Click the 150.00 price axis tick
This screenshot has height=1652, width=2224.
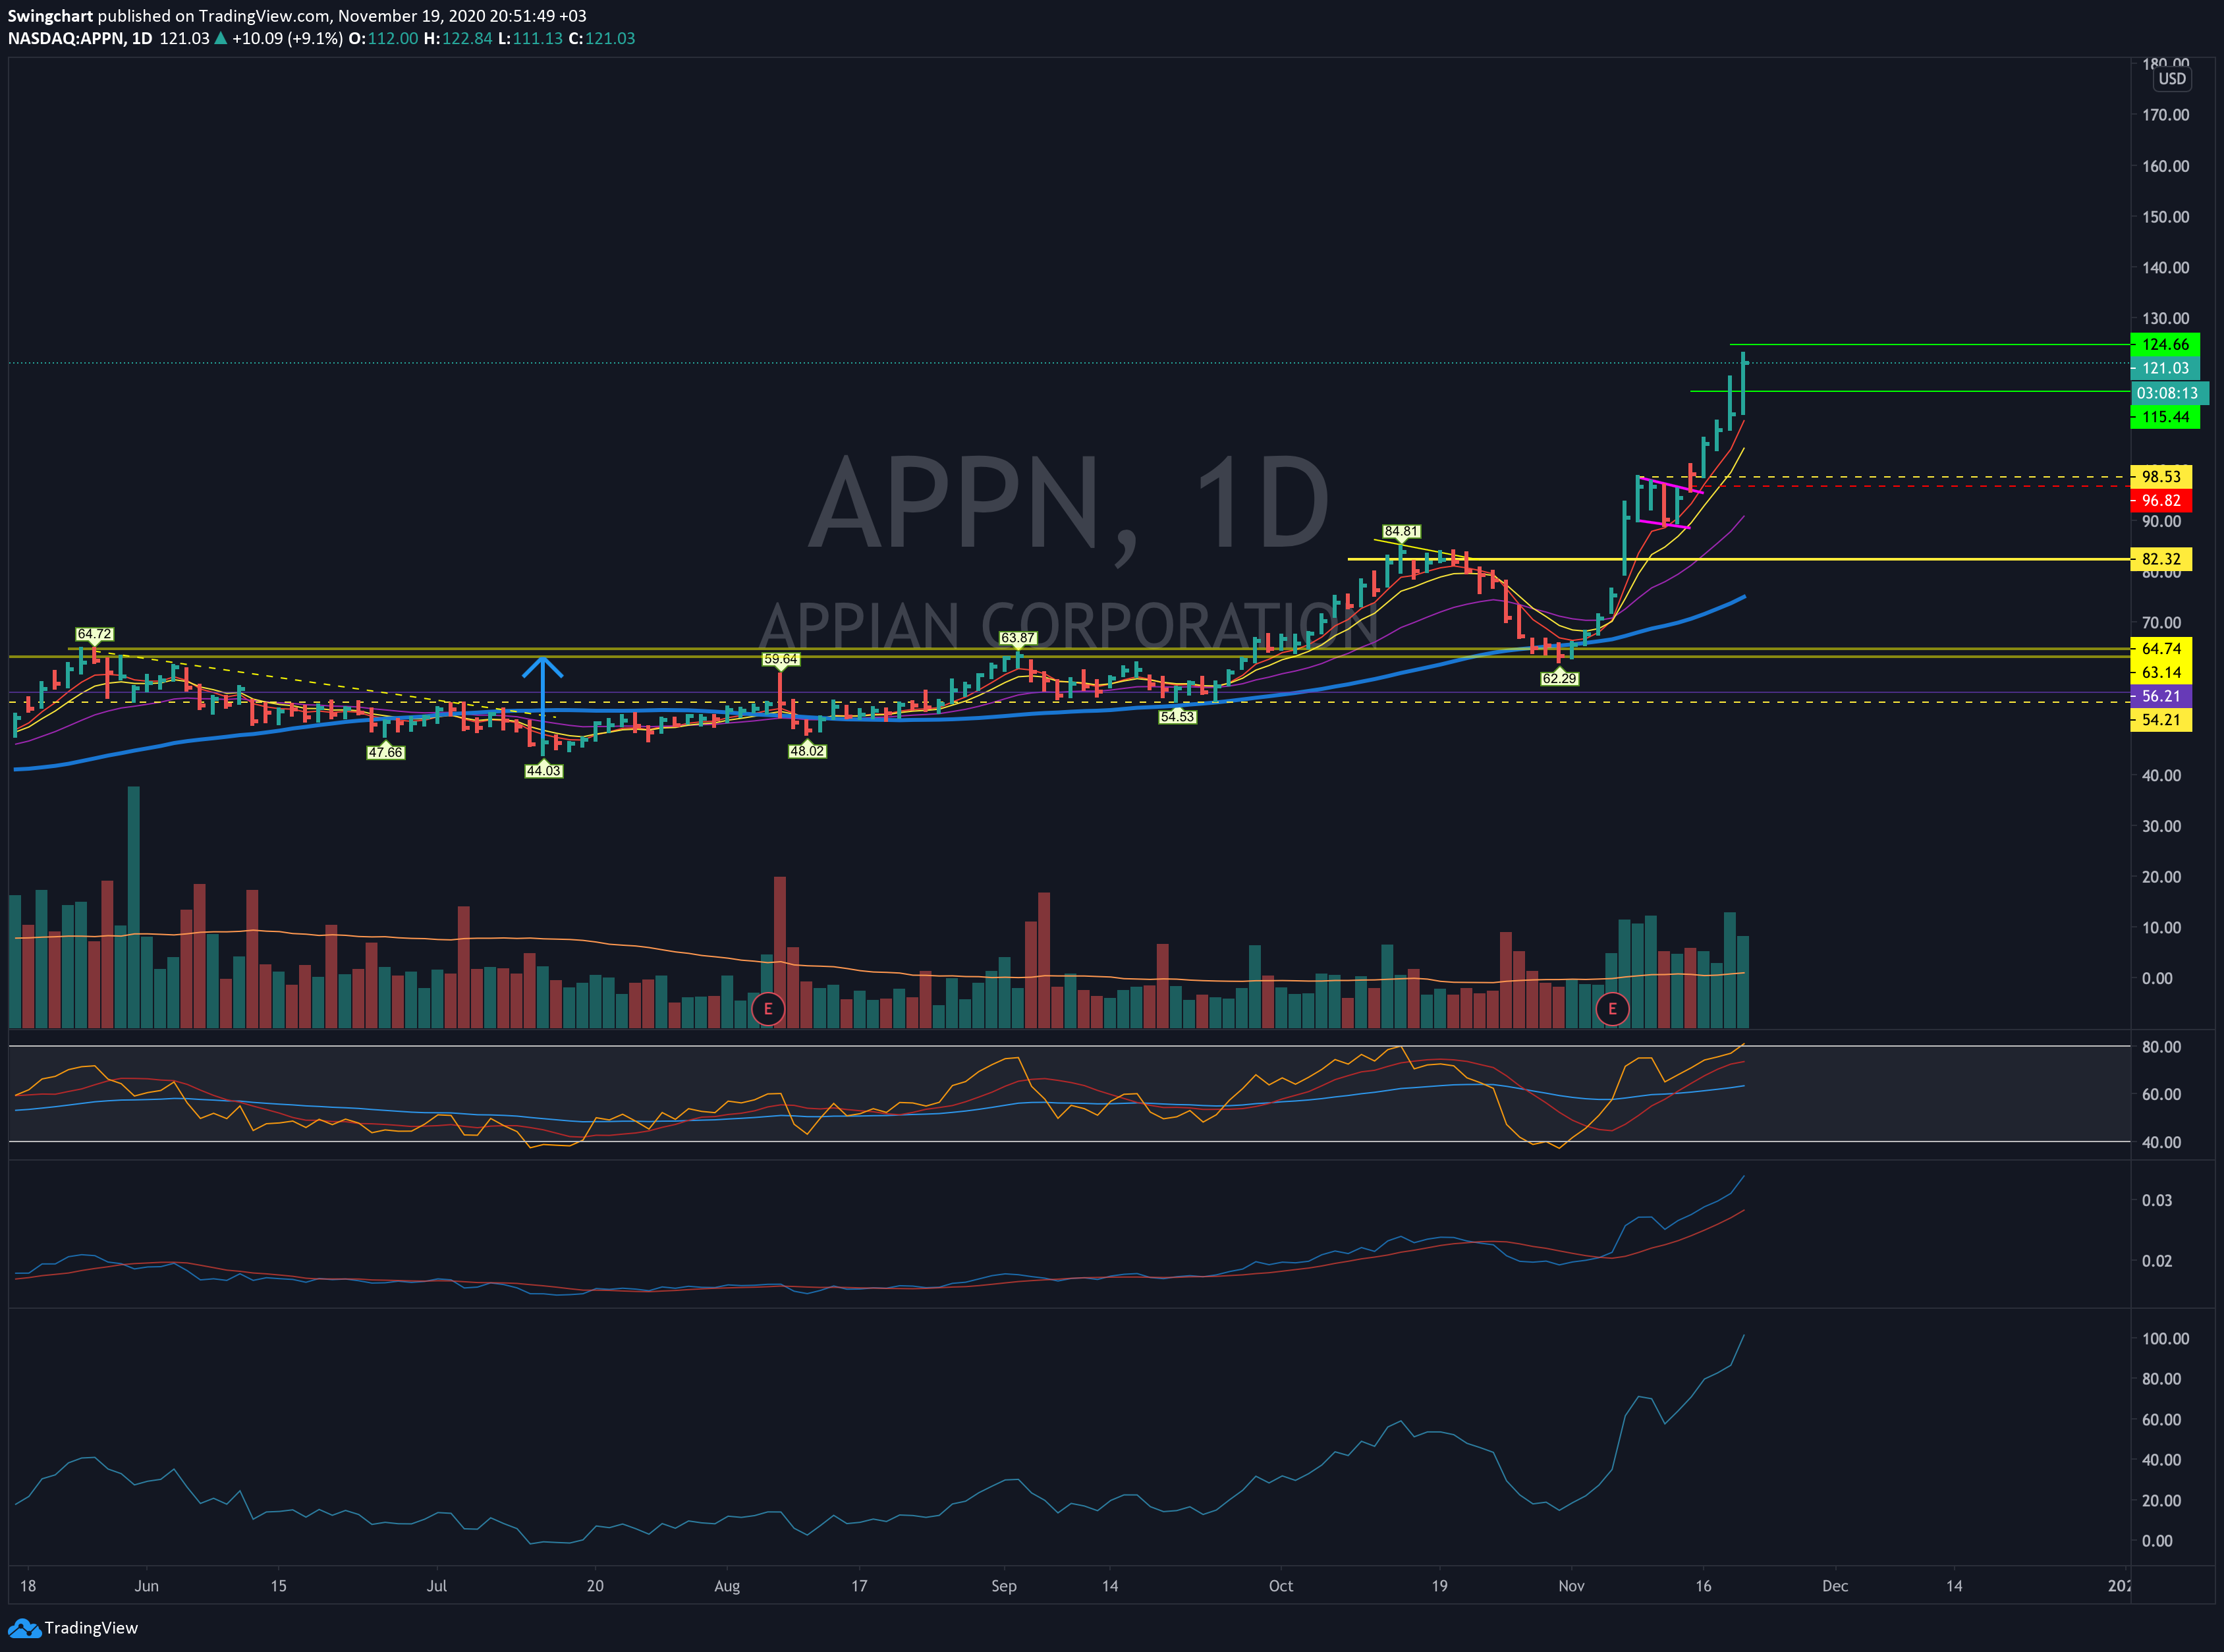click(x=2165, y=217)
